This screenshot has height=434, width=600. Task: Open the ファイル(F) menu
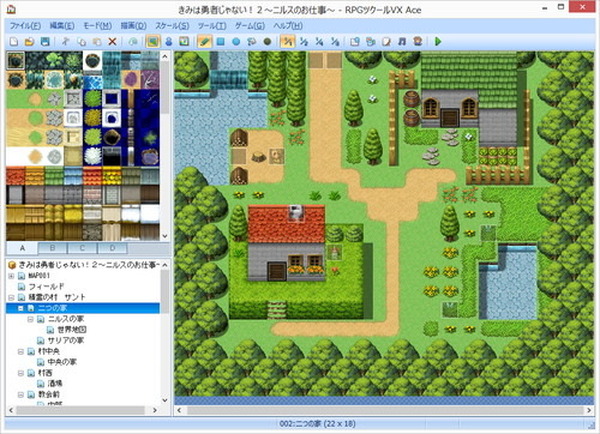pyautogui.click(x=25, y=26)
